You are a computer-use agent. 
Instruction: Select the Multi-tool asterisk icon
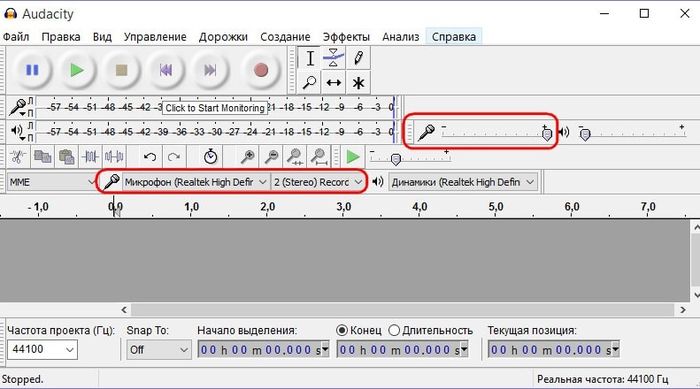tap(358, 83)
